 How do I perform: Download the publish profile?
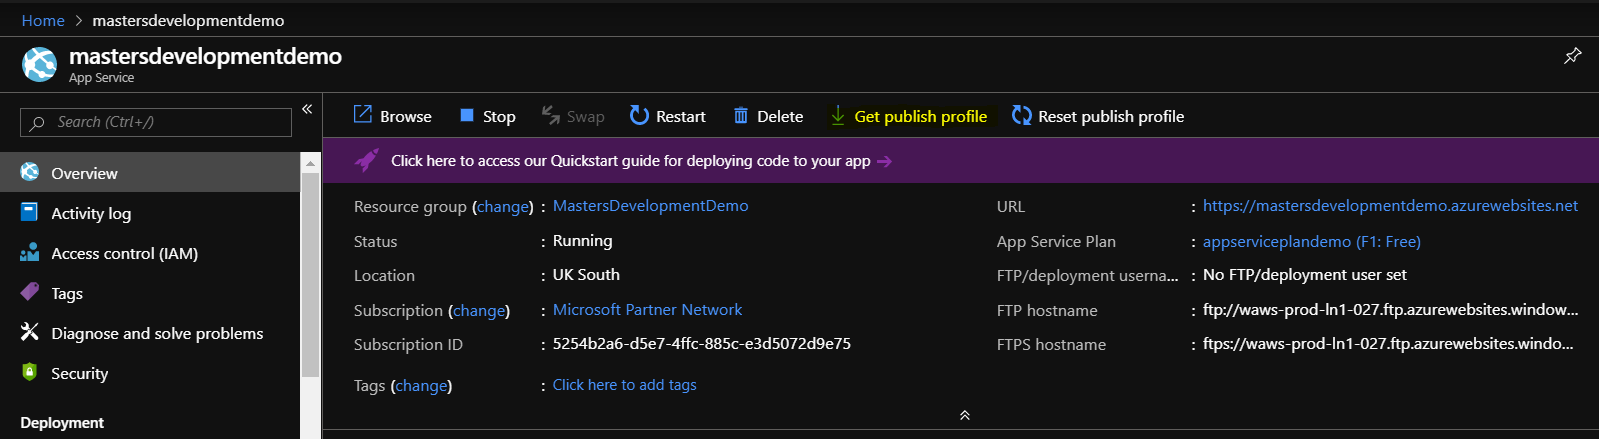pyautogui.click(x=908, y=116)
